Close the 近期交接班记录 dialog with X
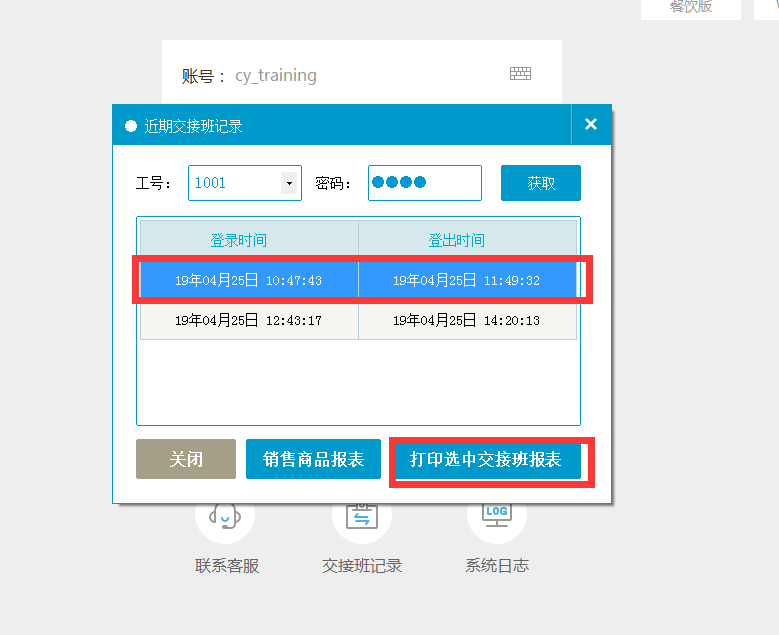Viewport: 779px width, 635px height. [590, 125]
